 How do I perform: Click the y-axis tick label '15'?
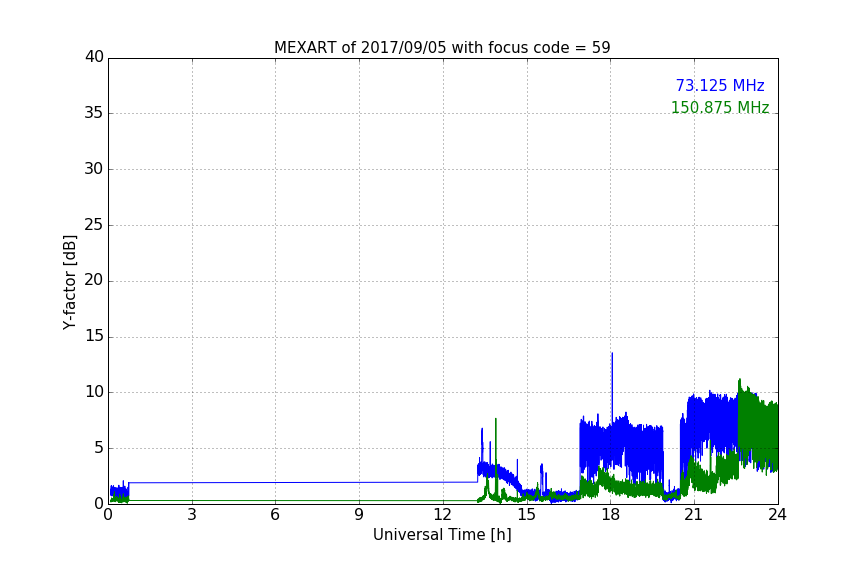pyautogui.click(x=94, y=336)
